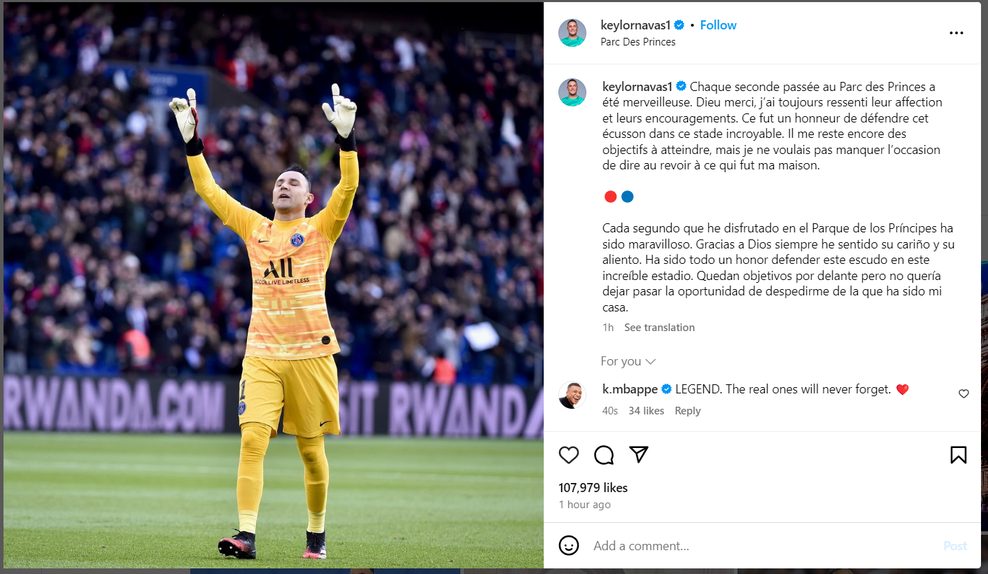Open k.mbappe's profile picture

(572, 395)
